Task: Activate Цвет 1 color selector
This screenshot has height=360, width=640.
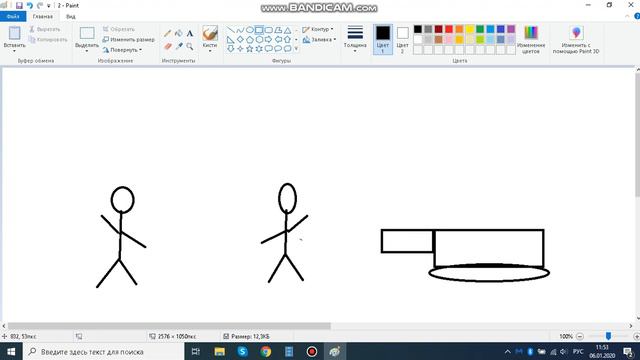Action: 383,39
